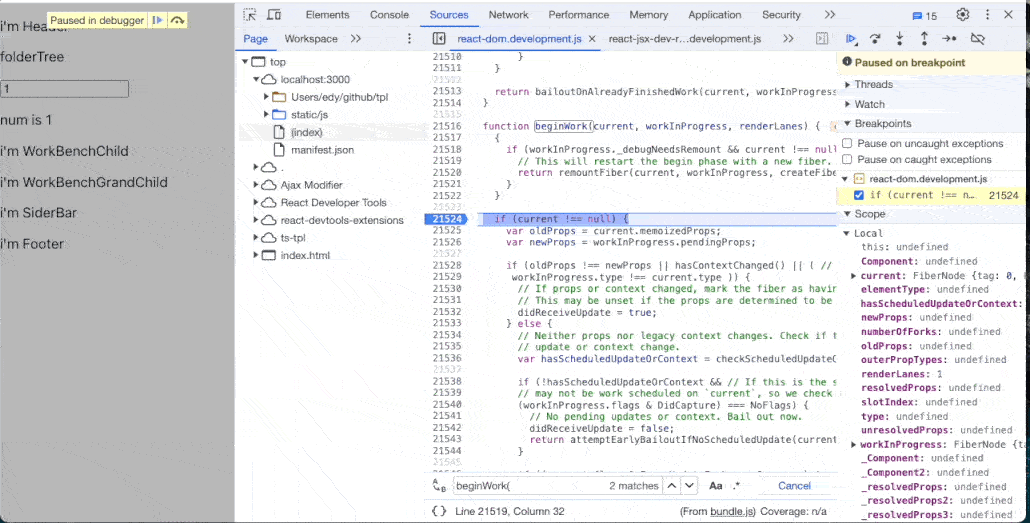Viewport: 1030px width, 523px height.
Task: Switch to the Elements panel tab
Action: pos(327,14)
